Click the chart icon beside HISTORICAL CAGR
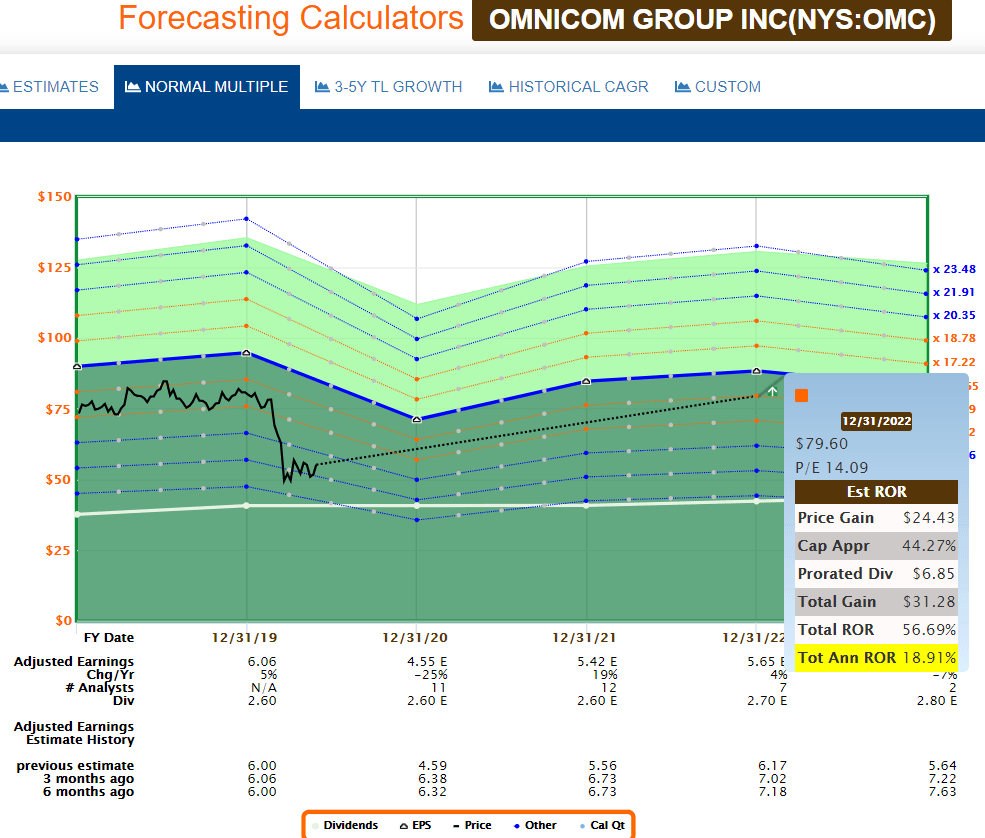 (496, 87)
